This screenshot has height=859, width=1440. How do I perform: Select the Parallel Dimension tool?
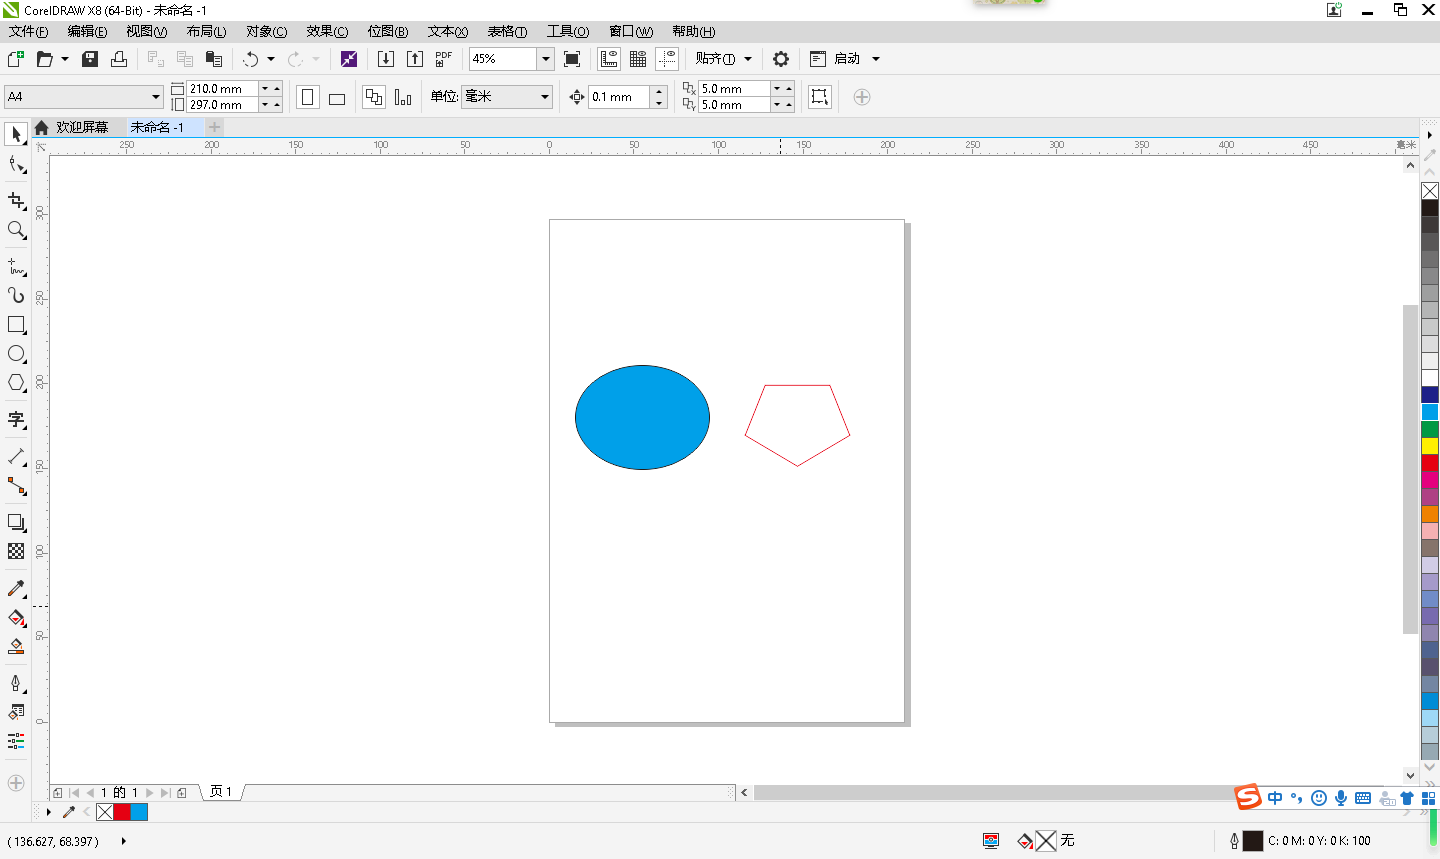click(16, 456)
